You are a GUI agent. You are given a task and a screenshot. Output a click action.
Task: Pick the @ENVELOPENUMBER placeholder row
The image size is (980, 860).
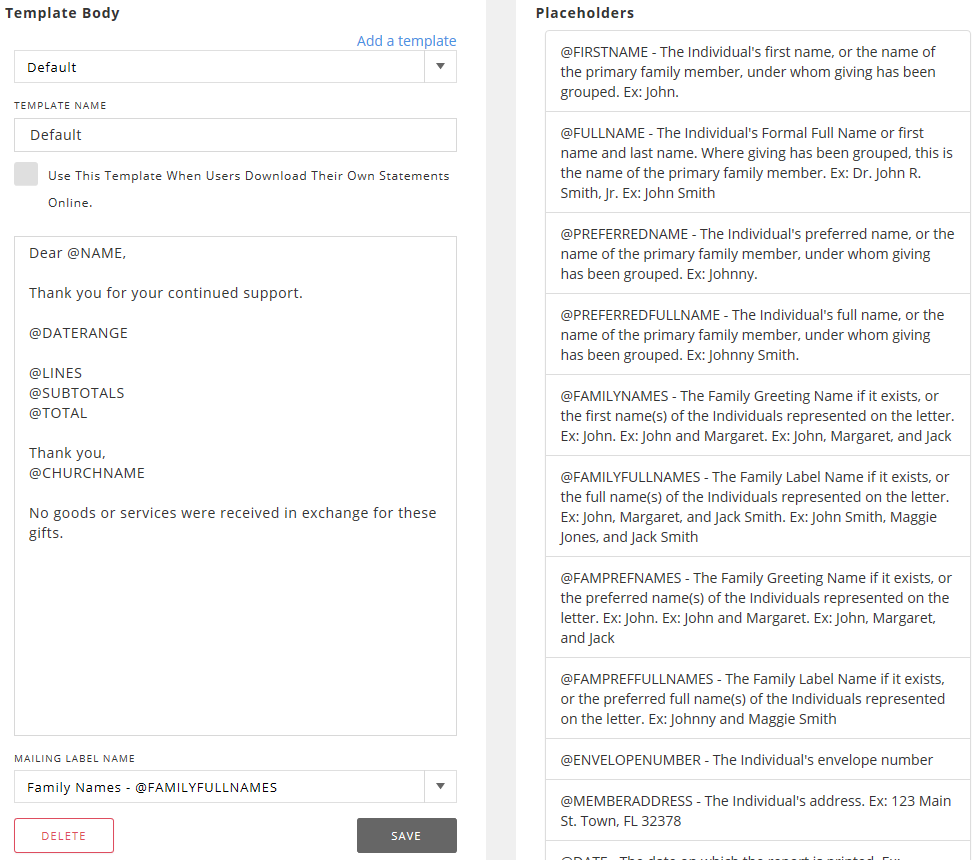[757, 760]
